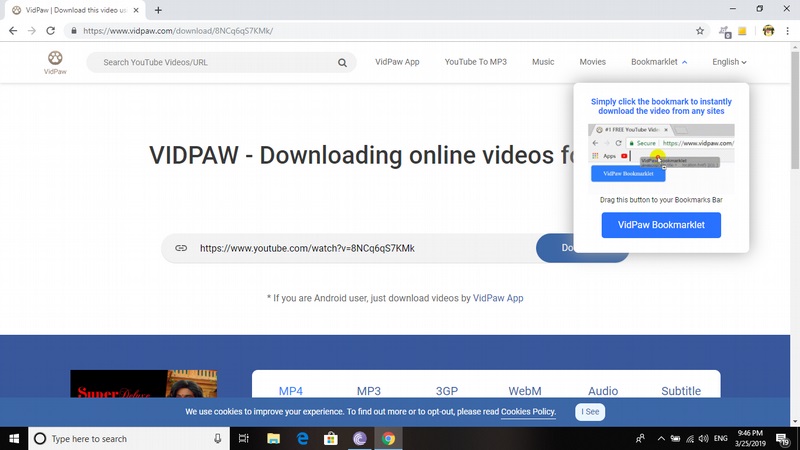This screenshot has width=800, height=450.
Task: Click the search magnifier icon
Action: 342,63
